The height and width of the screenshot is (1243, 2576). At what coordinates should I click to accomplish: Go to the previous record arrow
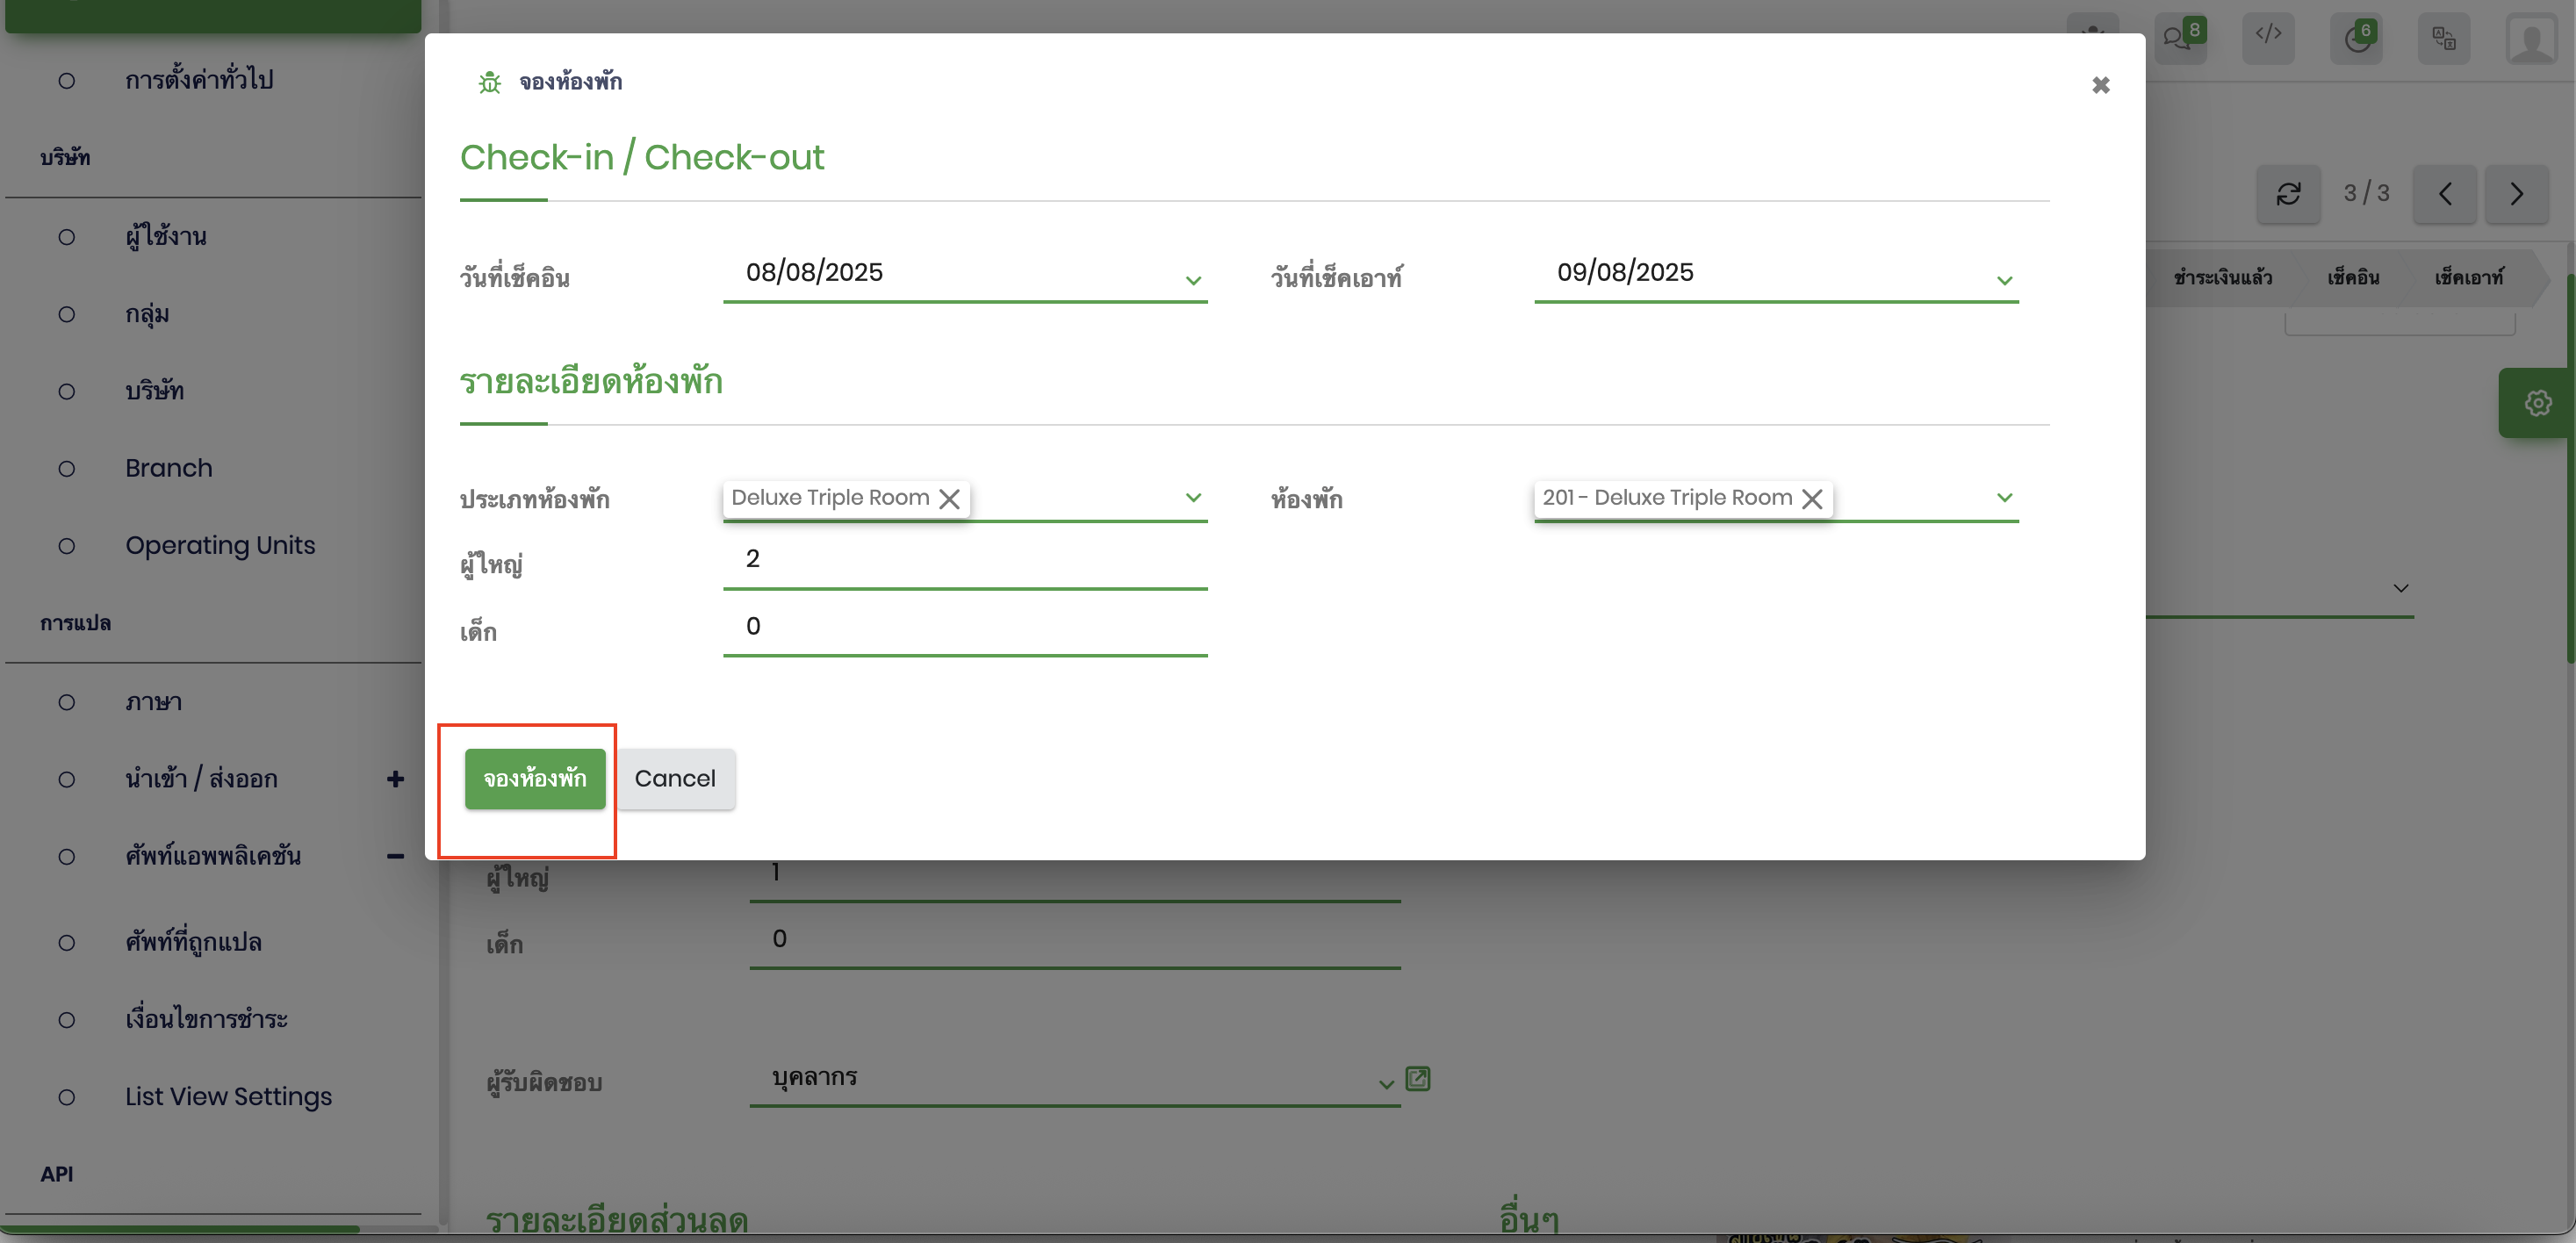2444,193
